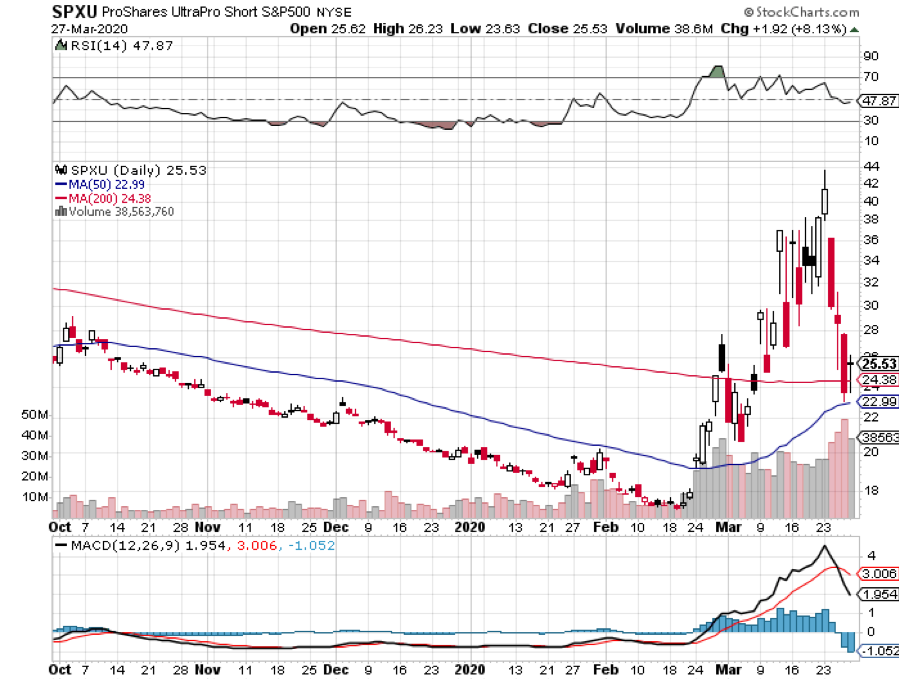Click the SPXU (Daily) candlestick legend icon
This screenshot has width=899, height=679.
pyautogui.click(x=59, y=171)
